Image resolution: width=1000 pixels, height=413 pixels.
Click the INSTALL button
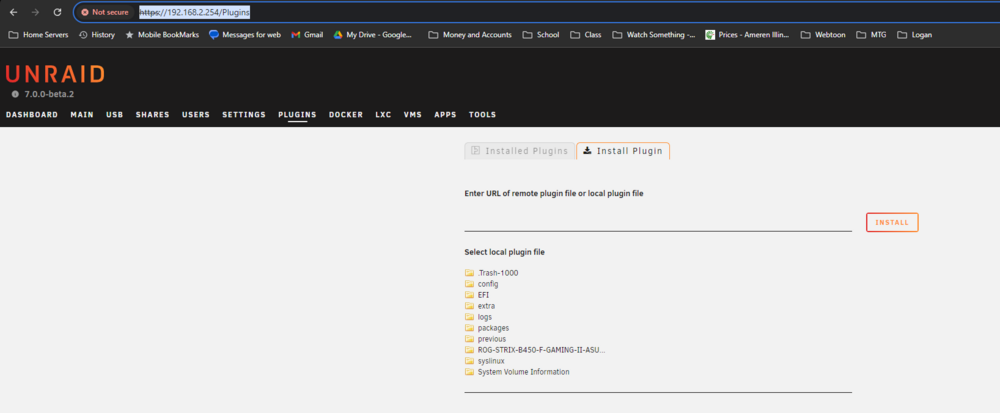tap(892, 222)
